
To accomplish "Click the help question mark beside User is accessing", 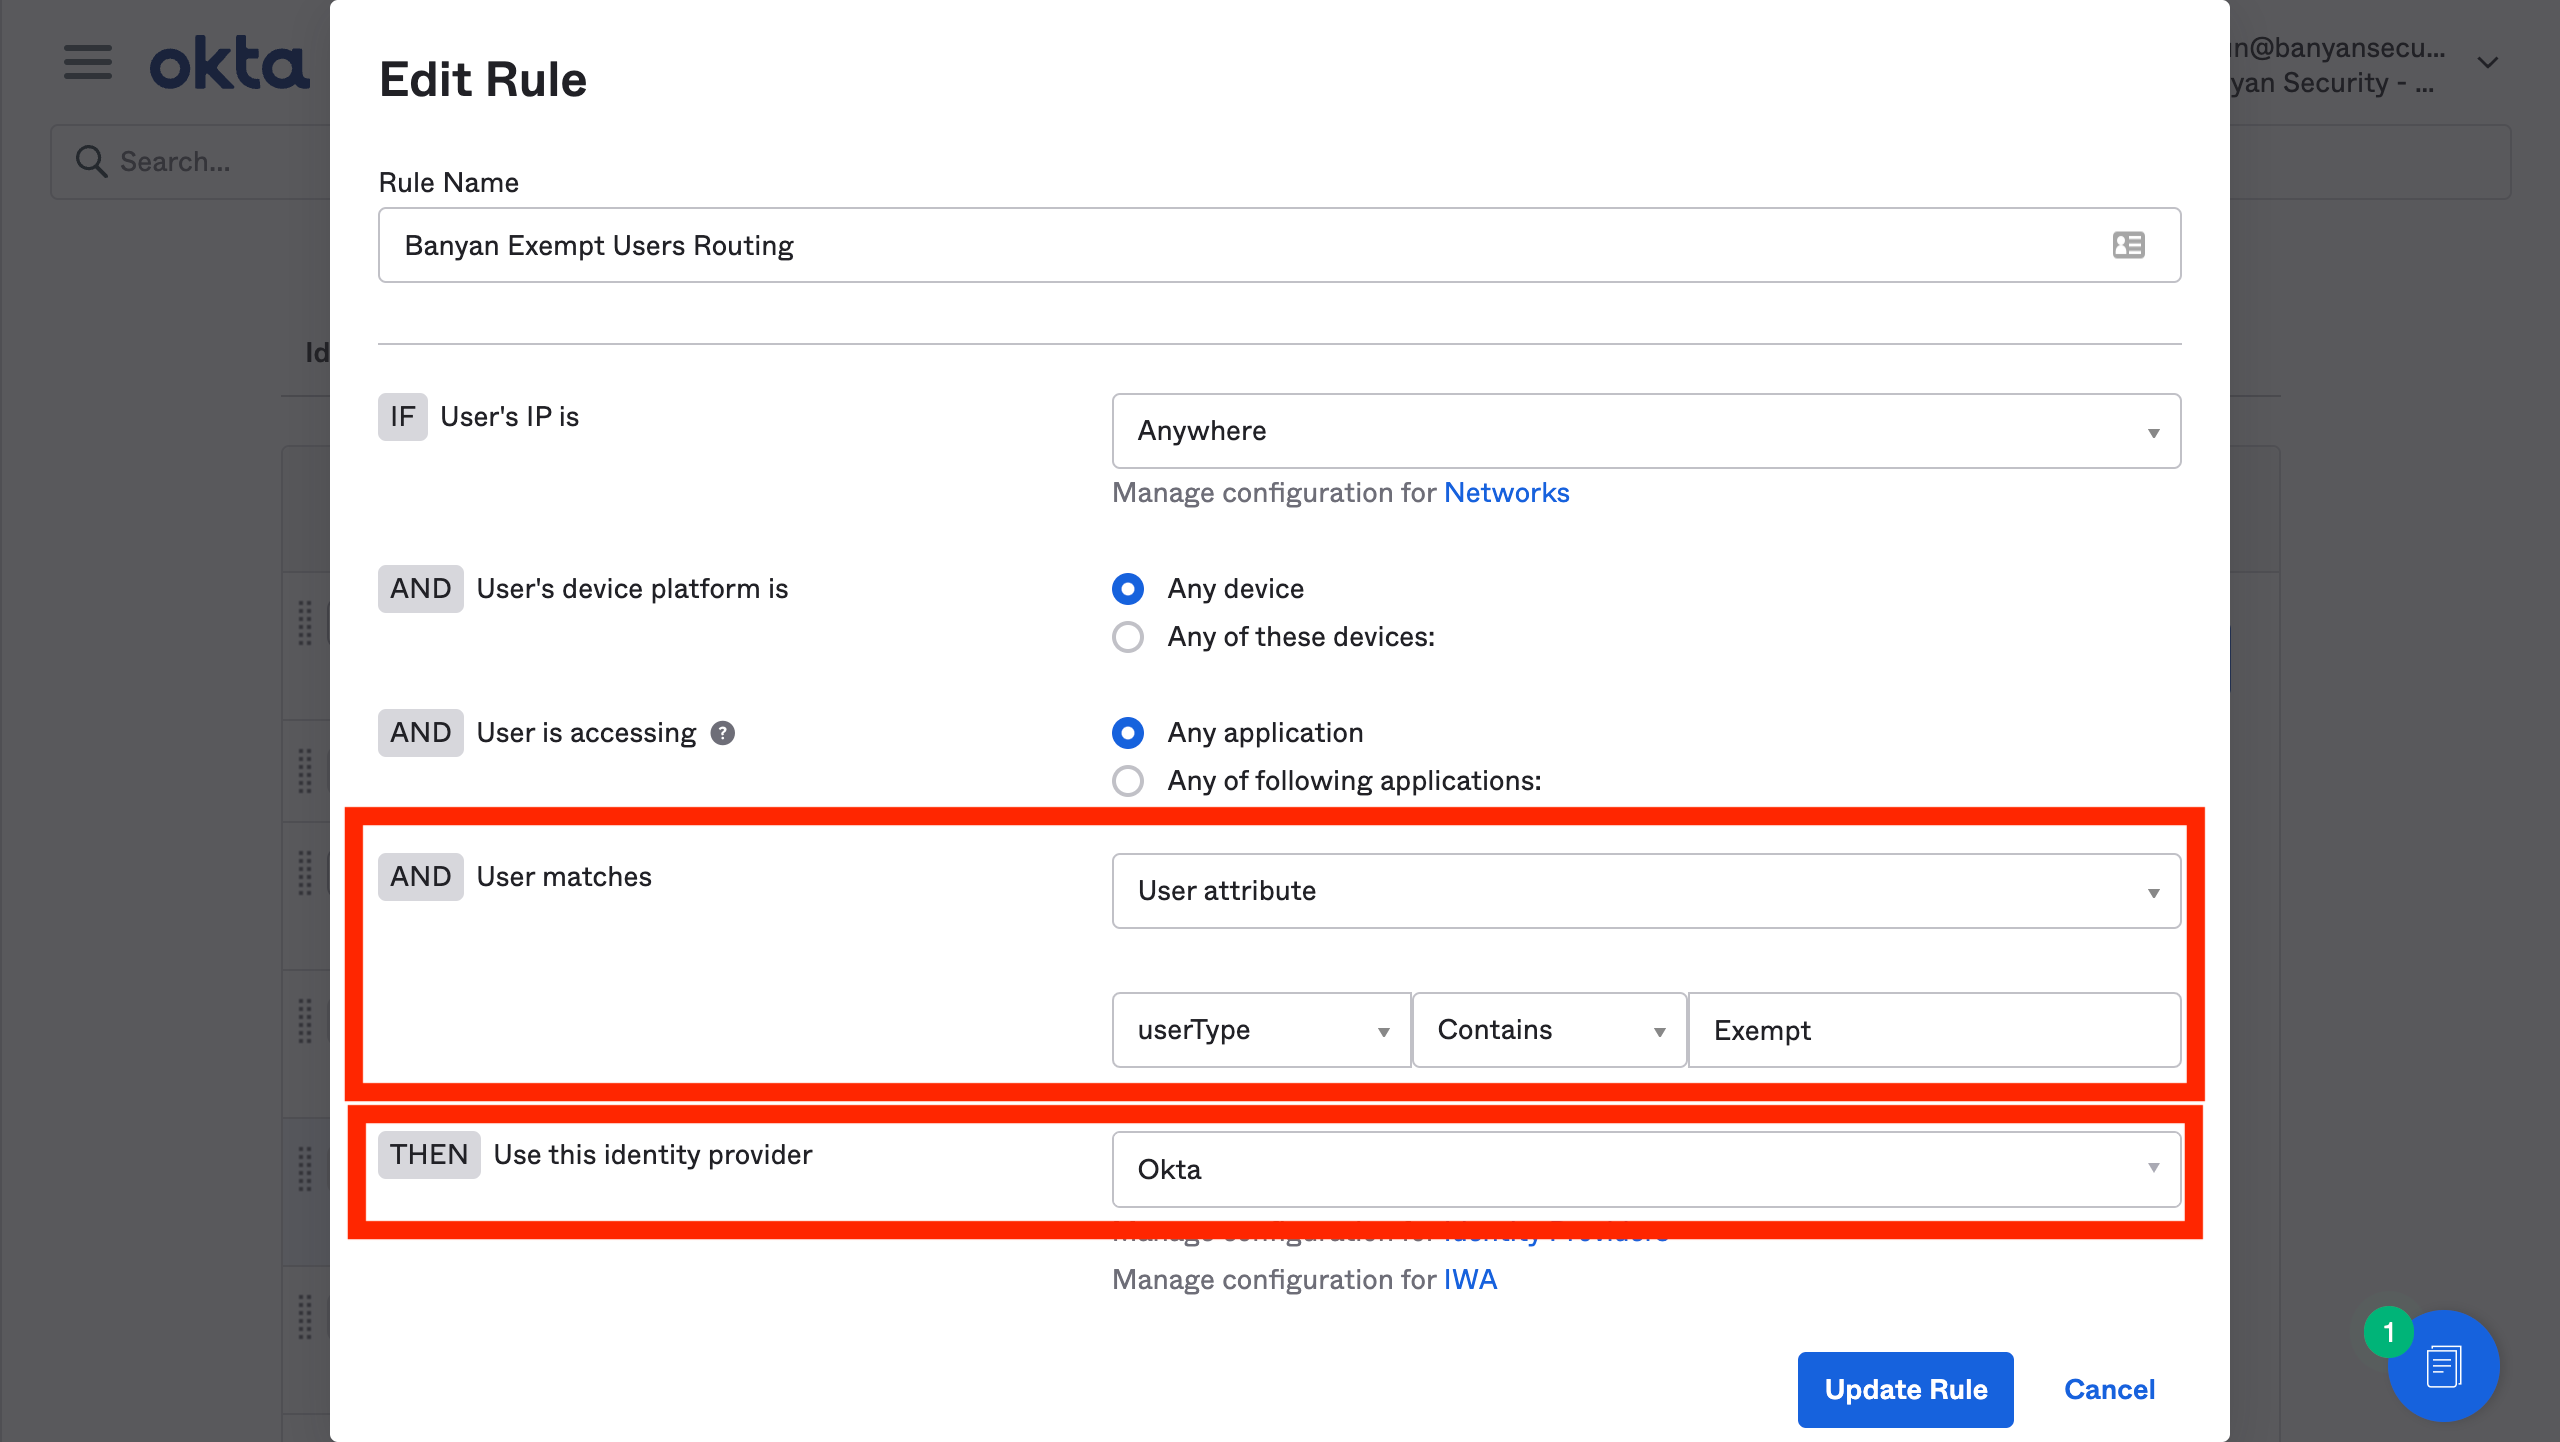I will [x=722, y=733].
